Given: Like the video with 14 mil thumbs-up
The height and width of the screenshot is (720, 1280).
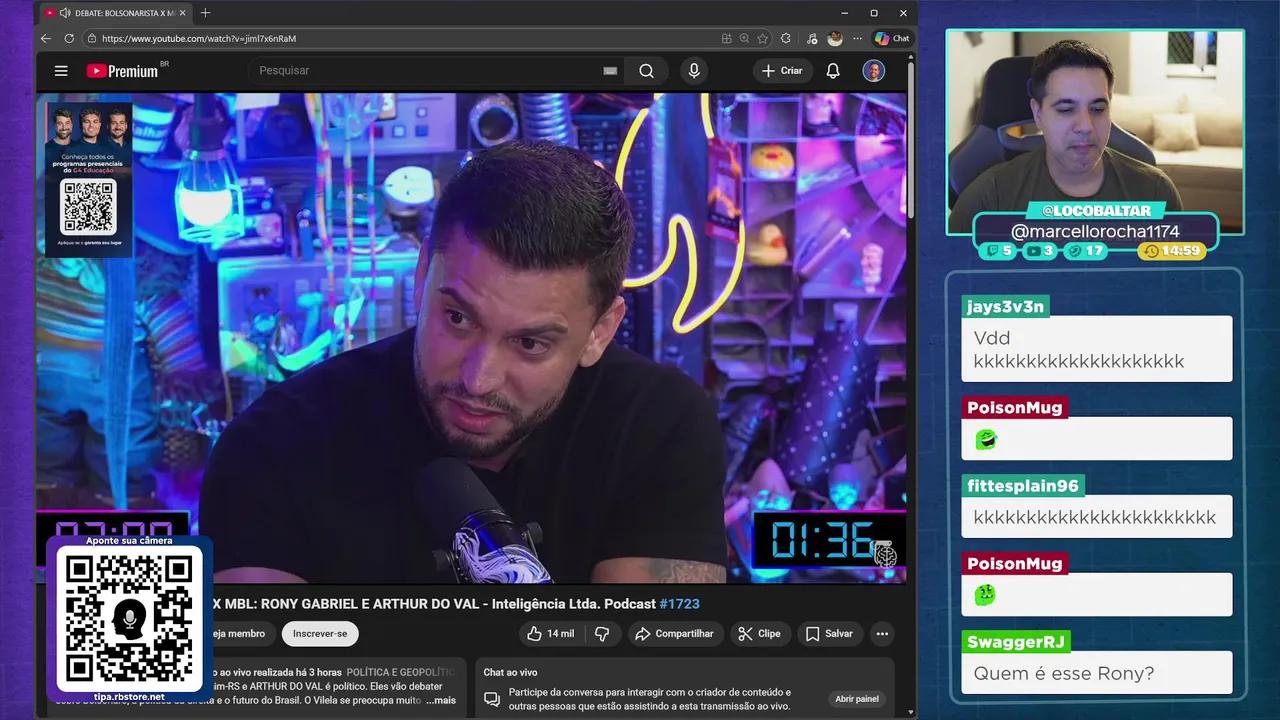Looking at the screenshot, I should 550,634.
